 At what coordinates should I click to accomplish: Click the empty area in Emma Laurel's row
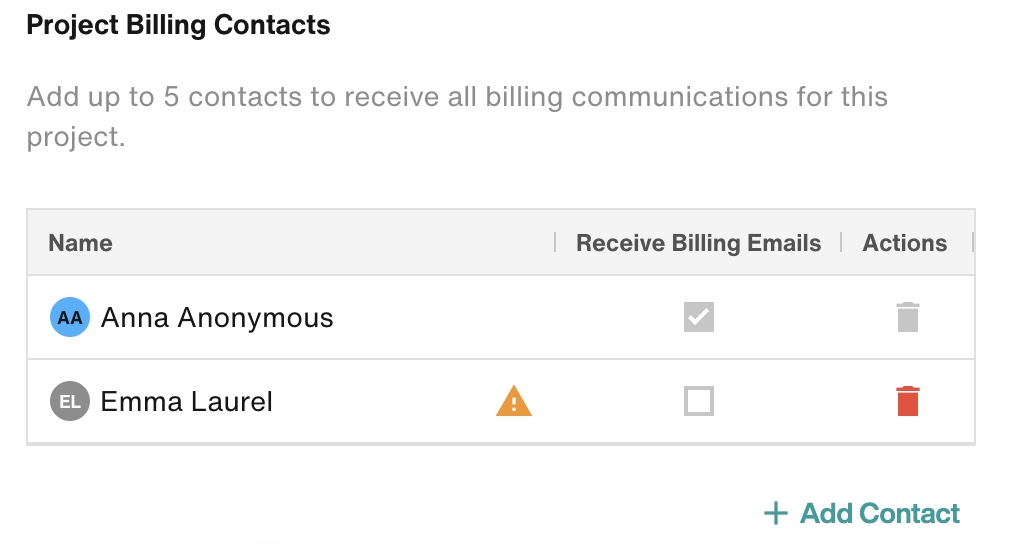382,401
